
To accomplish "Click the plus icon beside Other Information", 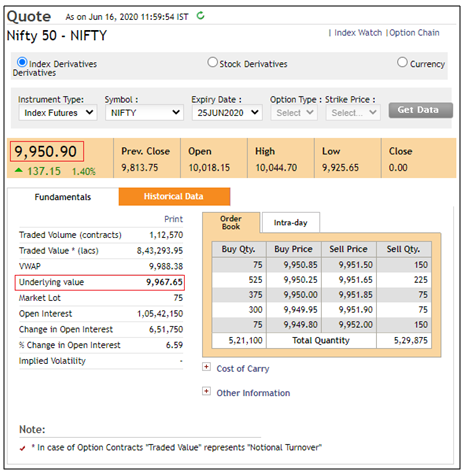I will click(207, 391).
